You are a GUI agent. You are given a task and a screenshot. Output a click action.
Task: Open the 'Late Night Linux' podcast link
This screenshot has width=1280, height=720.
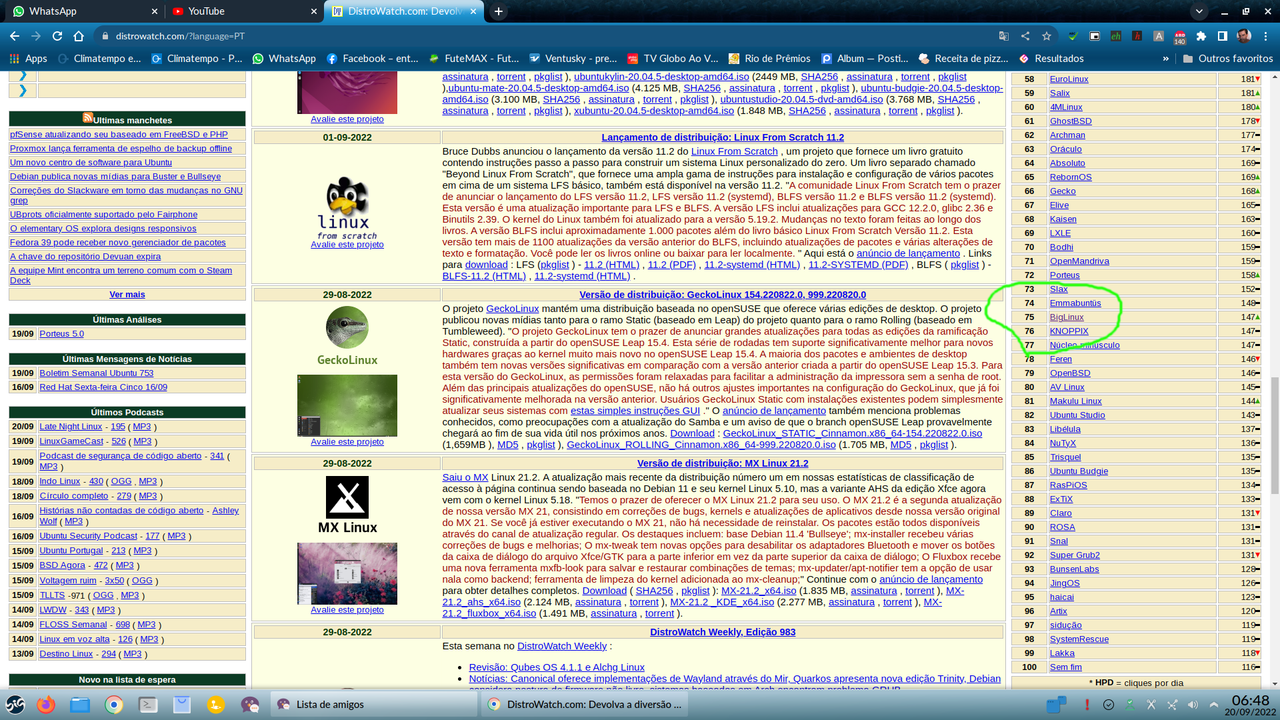pyautogui.click(x=72, y=426)
